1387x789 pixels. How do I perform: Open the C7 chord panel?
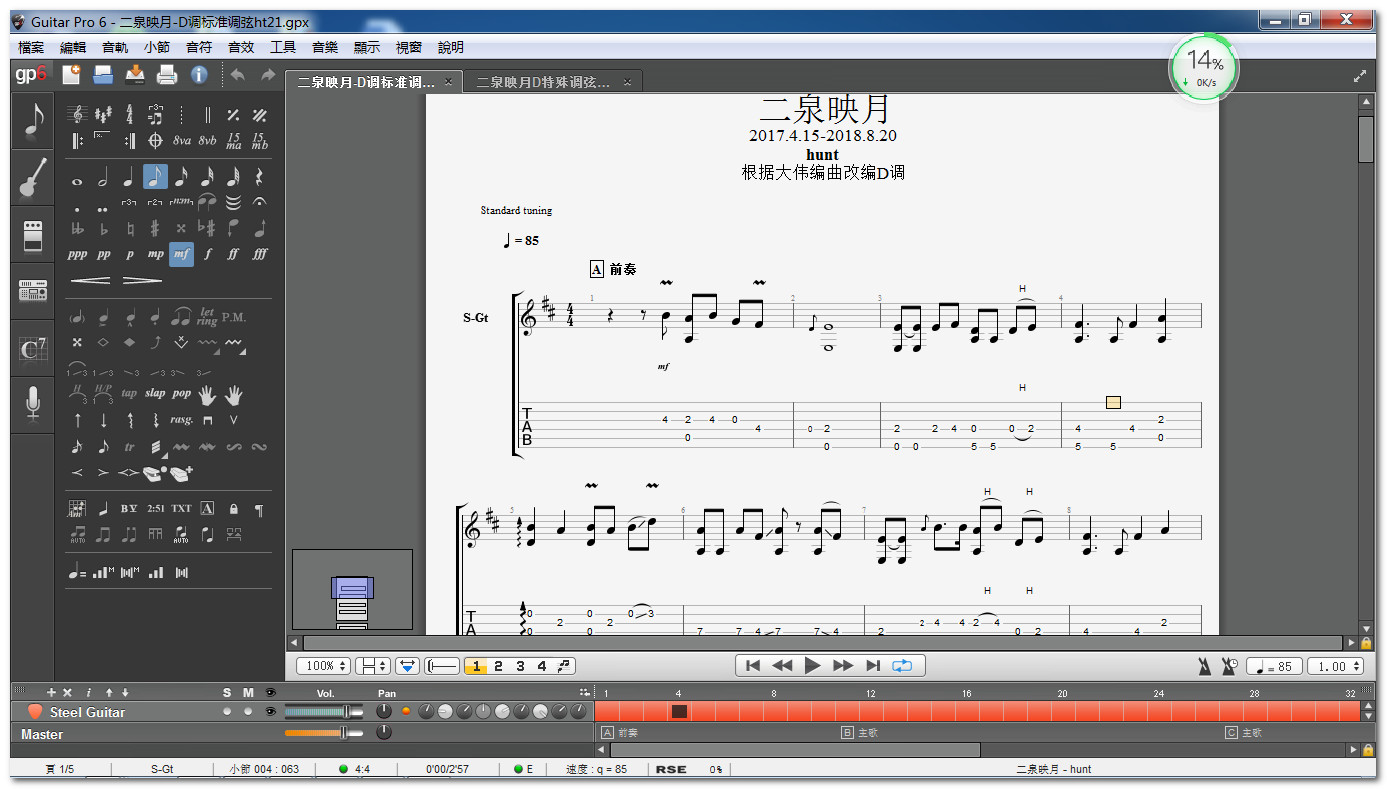[33, 349]
